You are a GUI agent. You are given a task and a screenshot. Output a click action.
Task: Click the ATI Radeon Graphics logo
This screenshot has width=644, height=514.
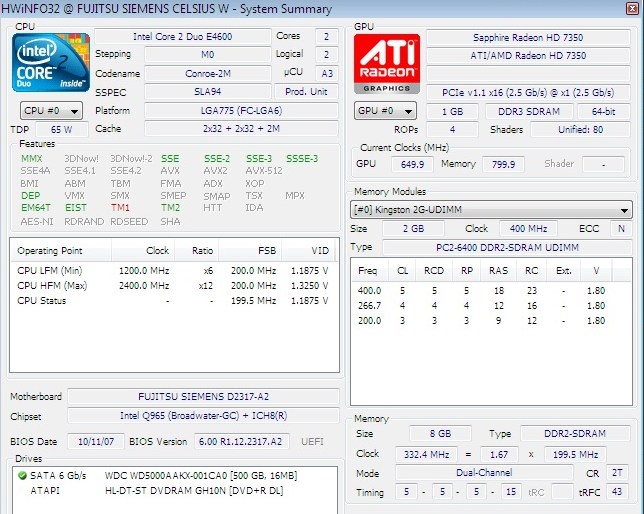(387, 64)
